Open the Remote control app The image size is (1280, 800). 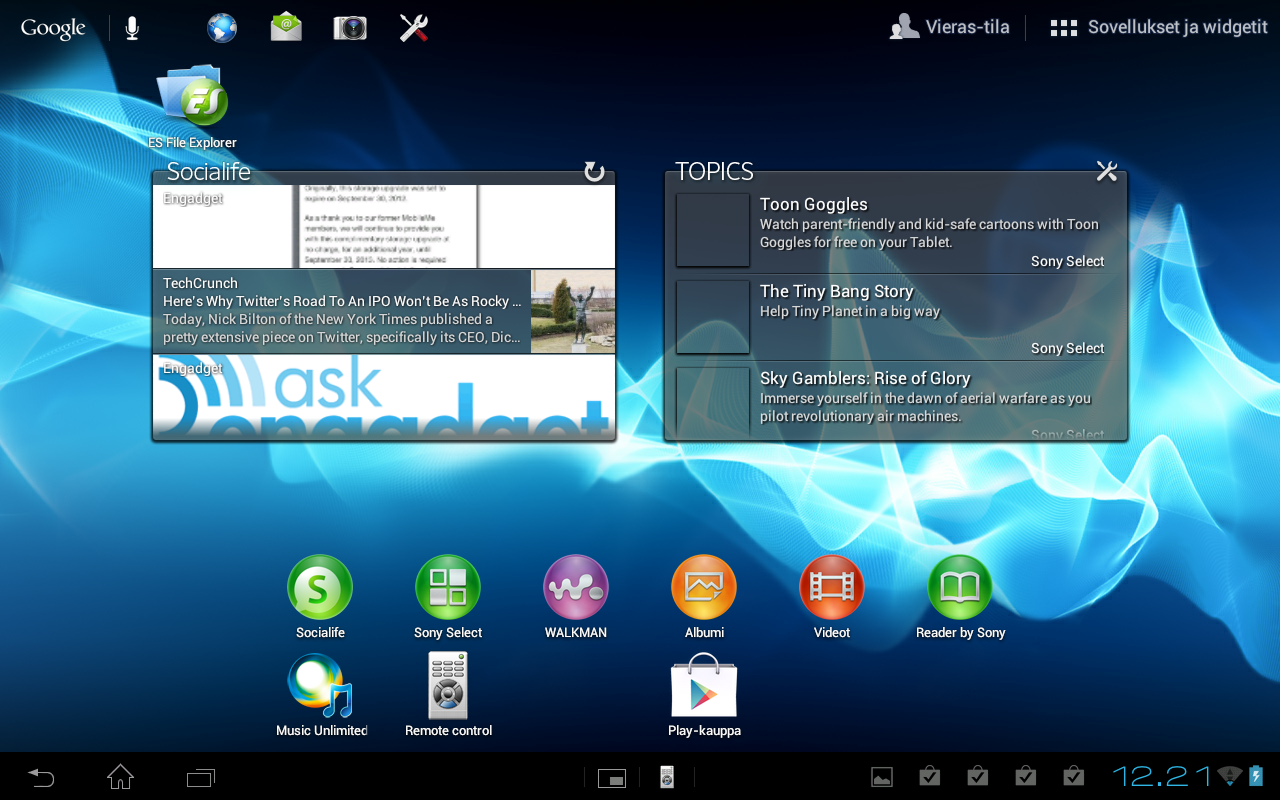448,695
